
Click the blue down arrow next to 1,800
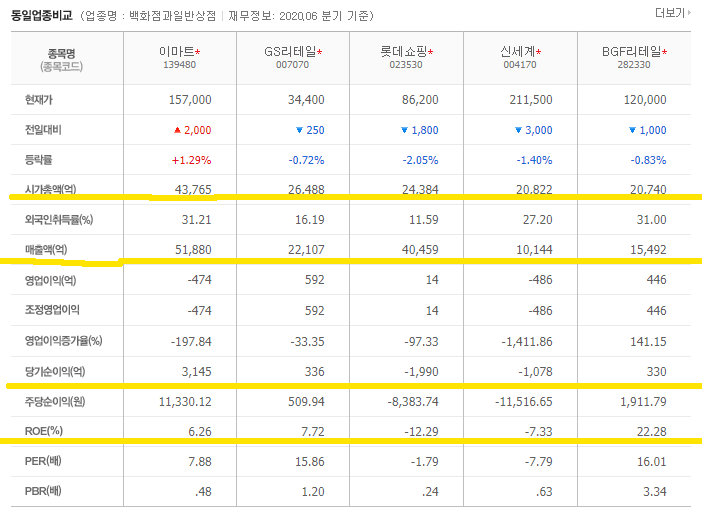click(x=404, y=130)
